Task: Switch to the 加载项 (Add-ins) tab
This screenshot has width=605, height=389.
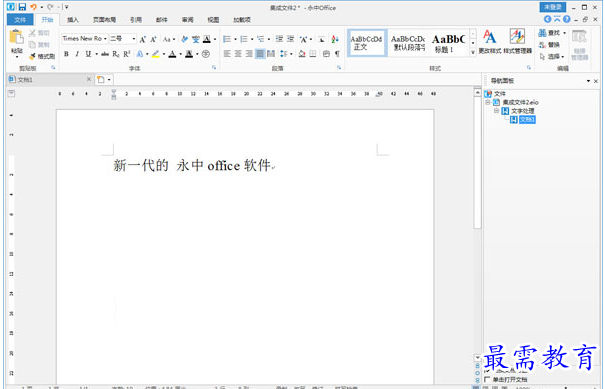Action: 242,20
